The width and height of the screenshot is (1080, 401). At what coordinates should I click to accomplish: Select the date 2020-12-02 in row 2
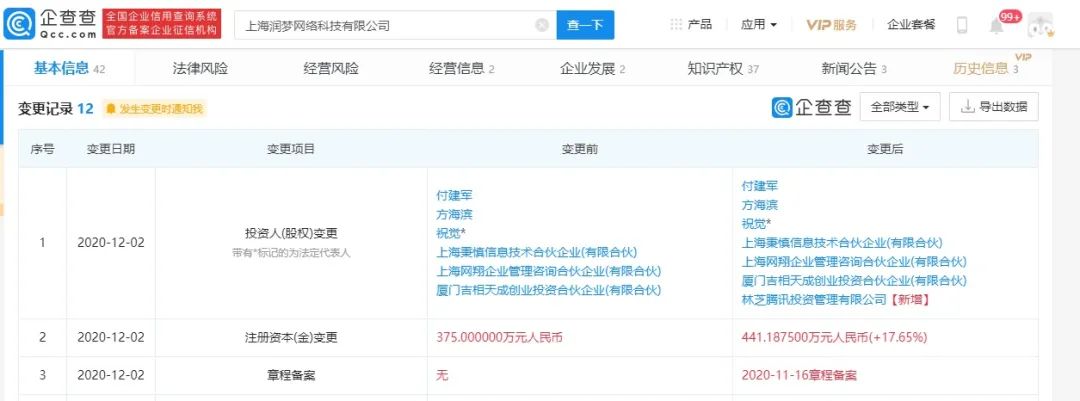tap(111, 338)
